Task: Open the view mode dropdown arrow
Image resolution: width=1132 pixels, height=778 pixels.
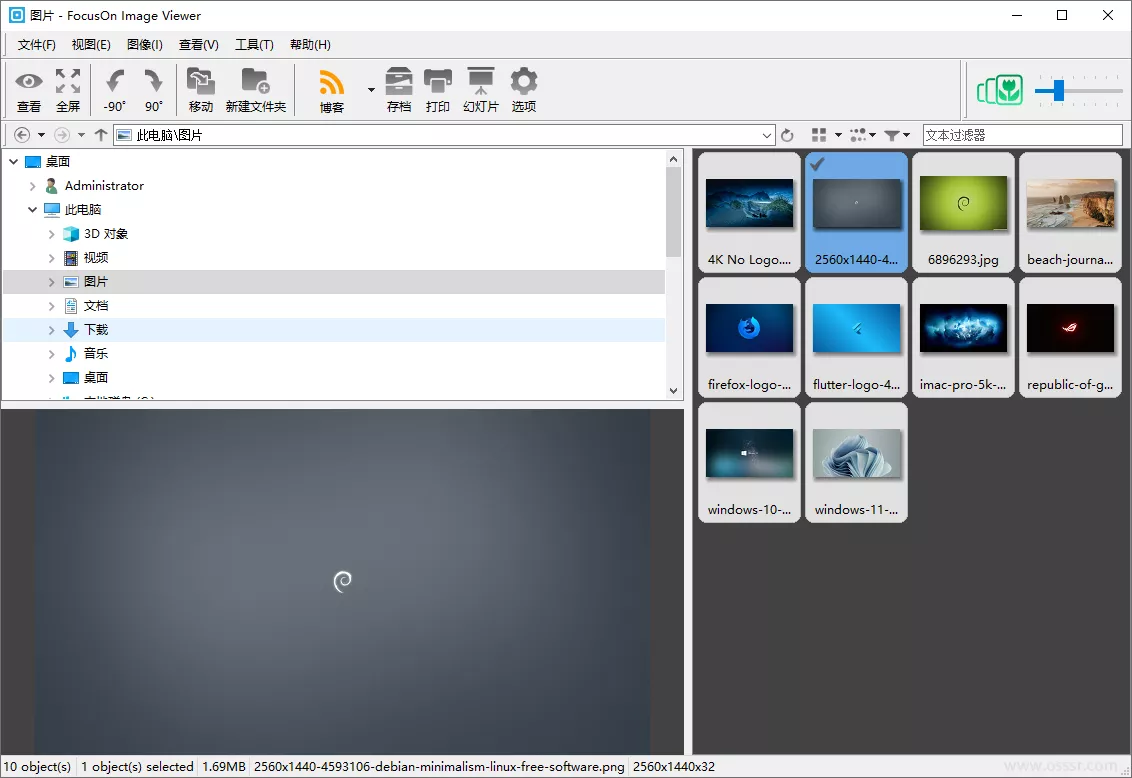Action: click(x=838, y=135)
